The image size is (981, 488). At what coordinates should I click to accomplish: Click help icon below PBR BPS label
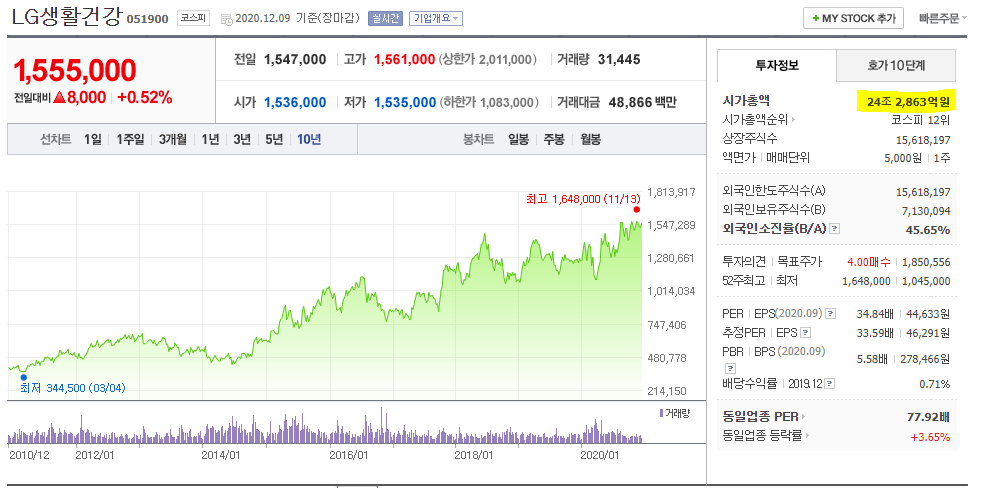(730, 368)
